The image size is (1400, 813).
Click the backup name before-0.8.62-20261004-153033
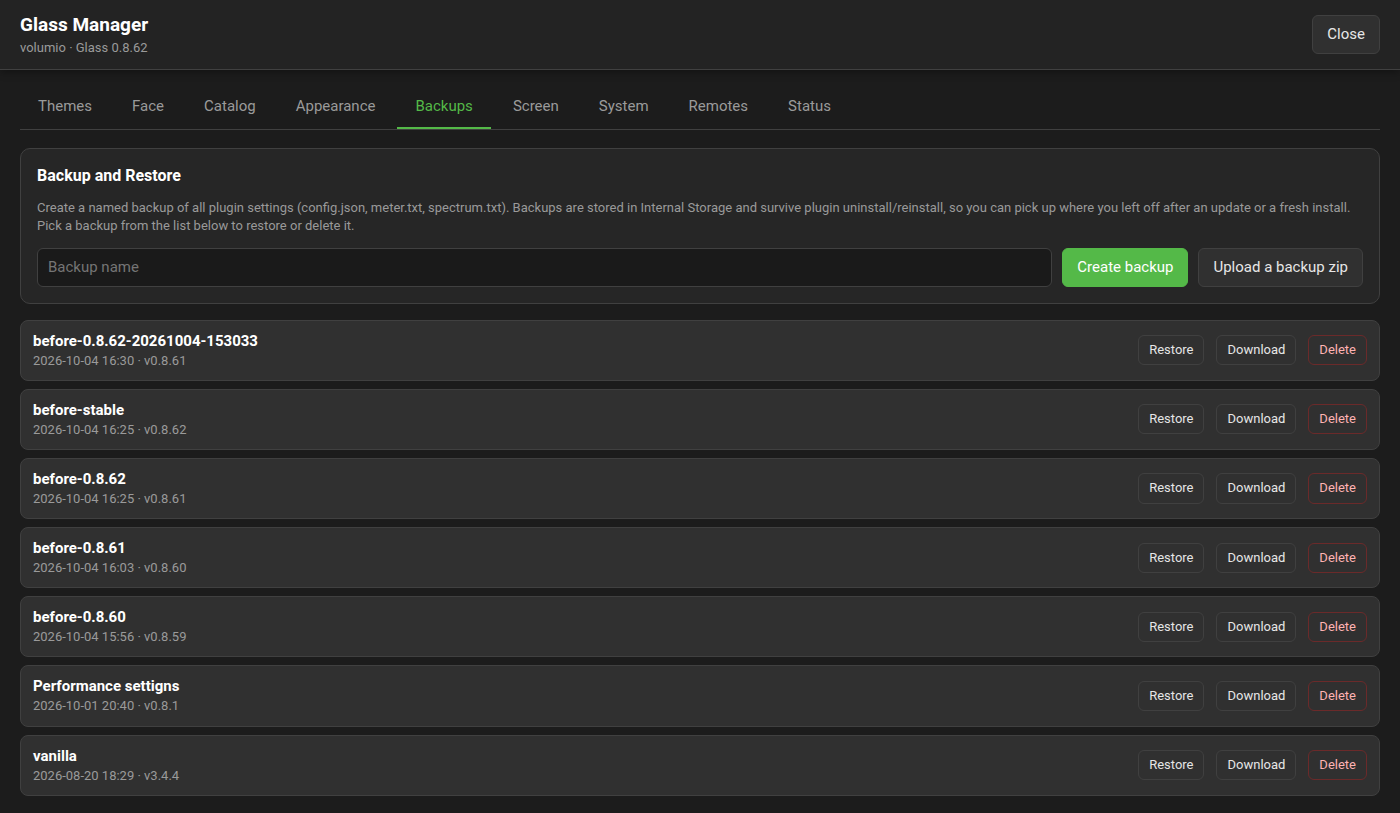point(145,341)
